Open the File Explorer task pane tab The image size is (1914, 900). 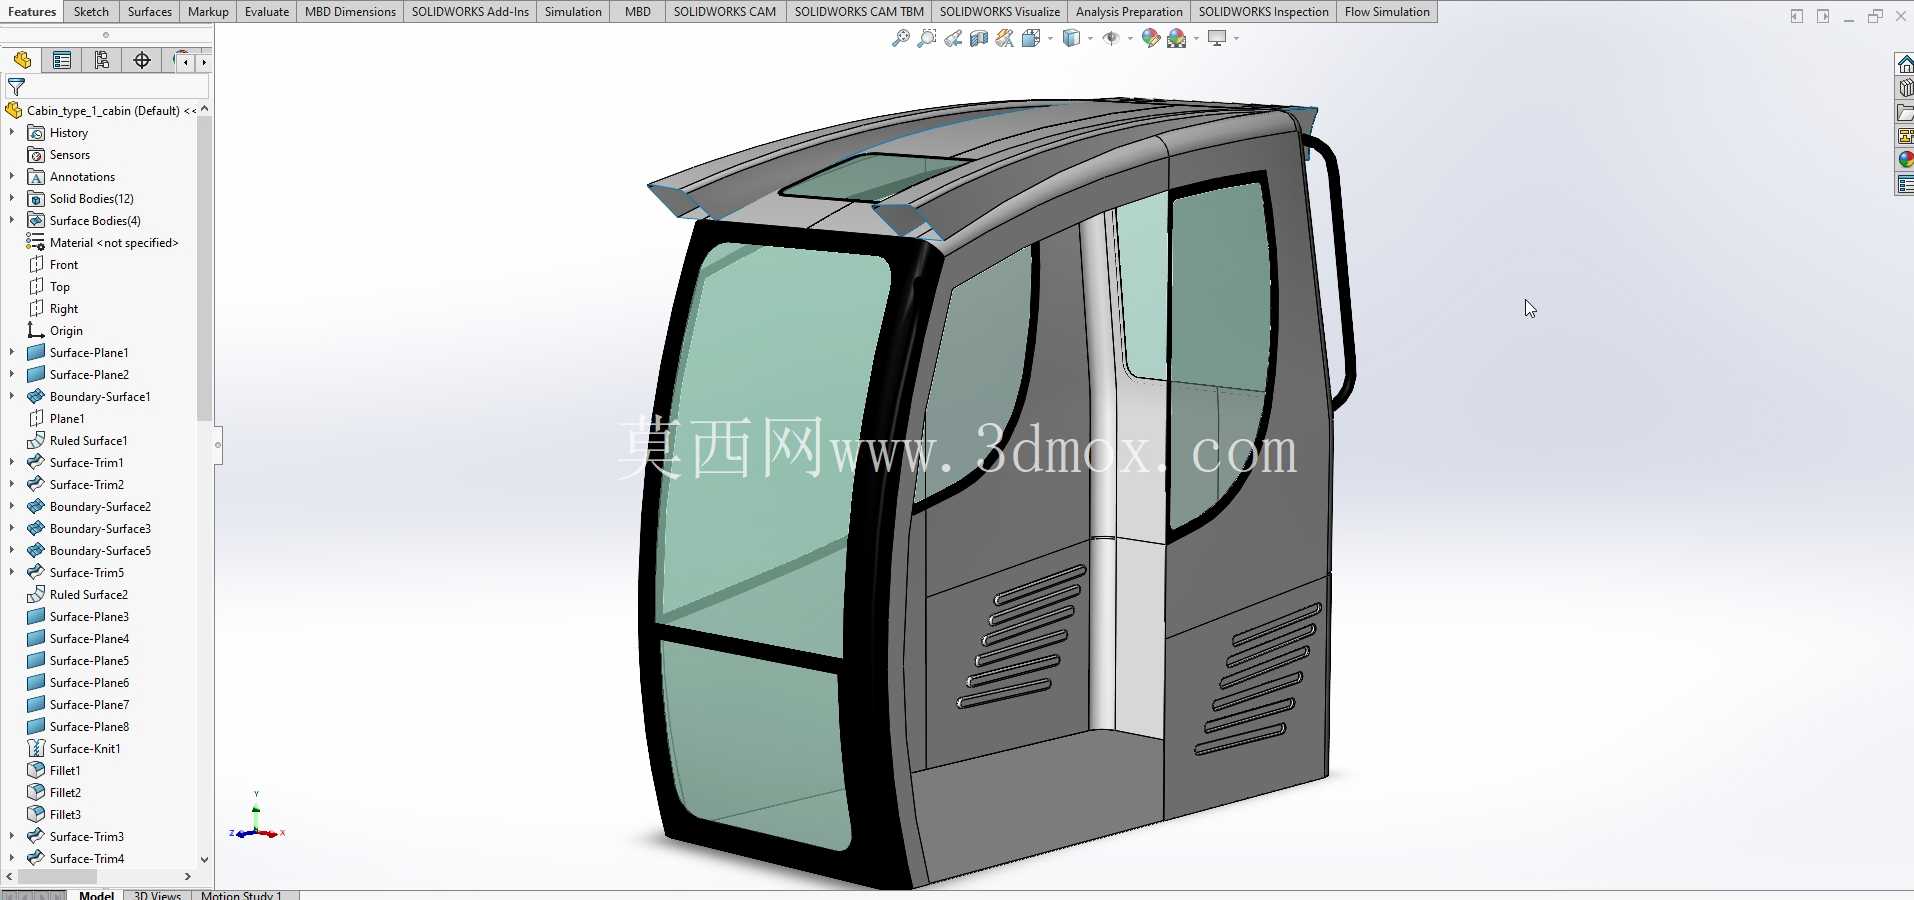click(1905, 112)
